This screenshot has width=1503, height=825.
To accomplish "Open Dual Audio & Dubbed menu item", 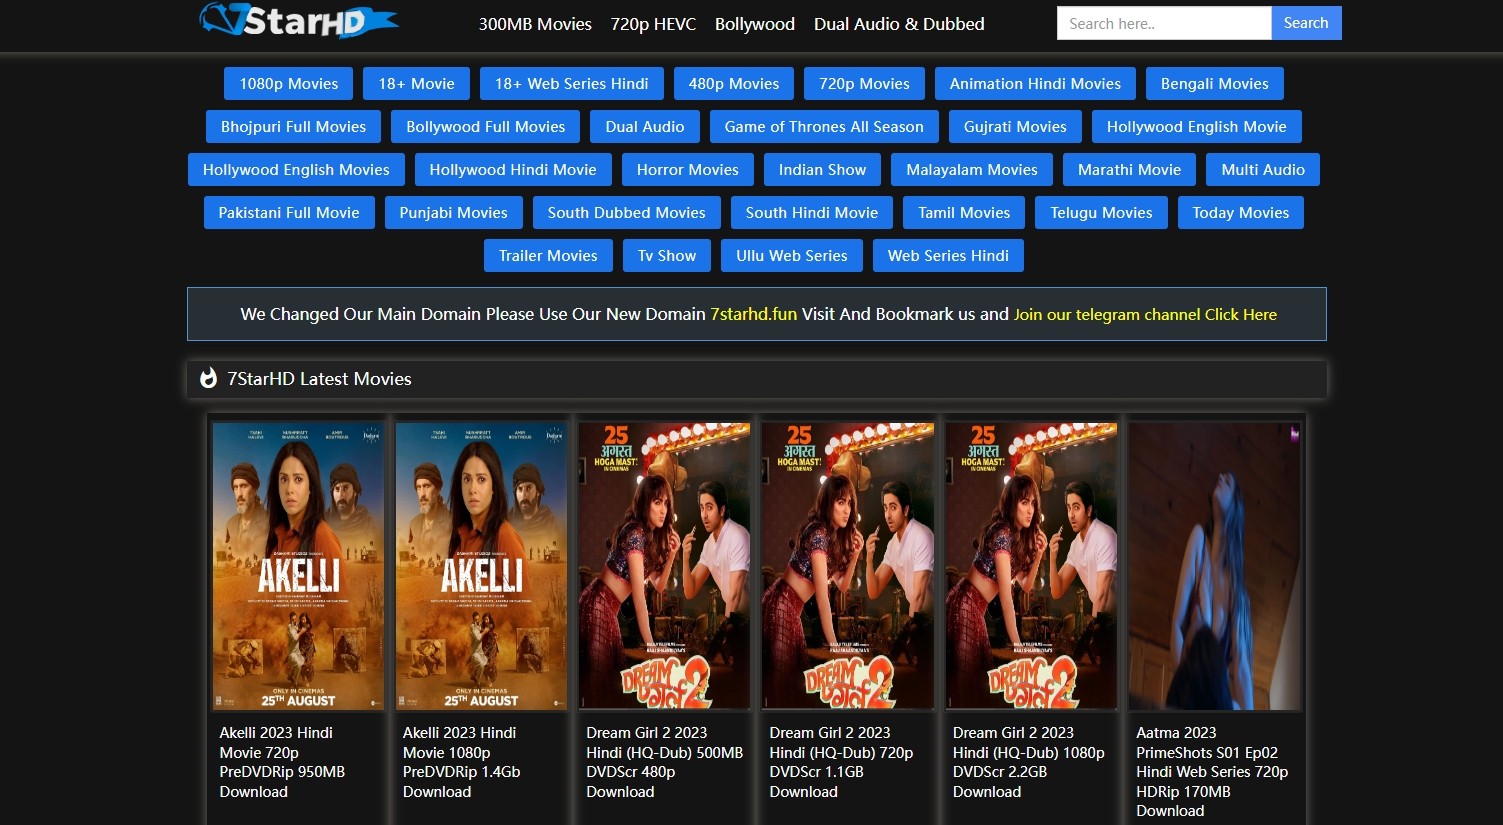I will click(x=899, y=24).
